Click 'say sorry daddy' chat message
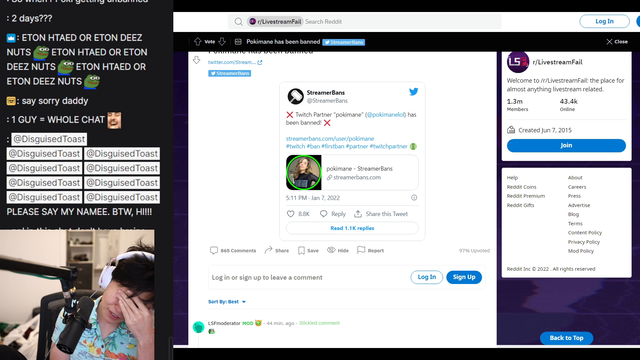This screenshot has width=640, height=360. 55,101
